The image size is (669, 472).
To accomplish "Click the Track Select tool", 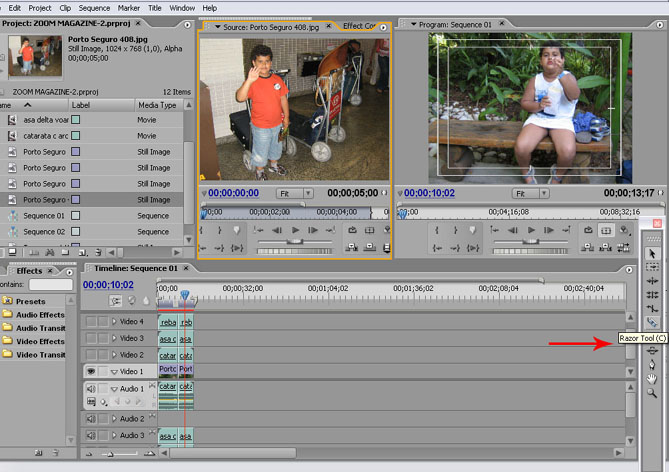I will click(x=653, y=267).
